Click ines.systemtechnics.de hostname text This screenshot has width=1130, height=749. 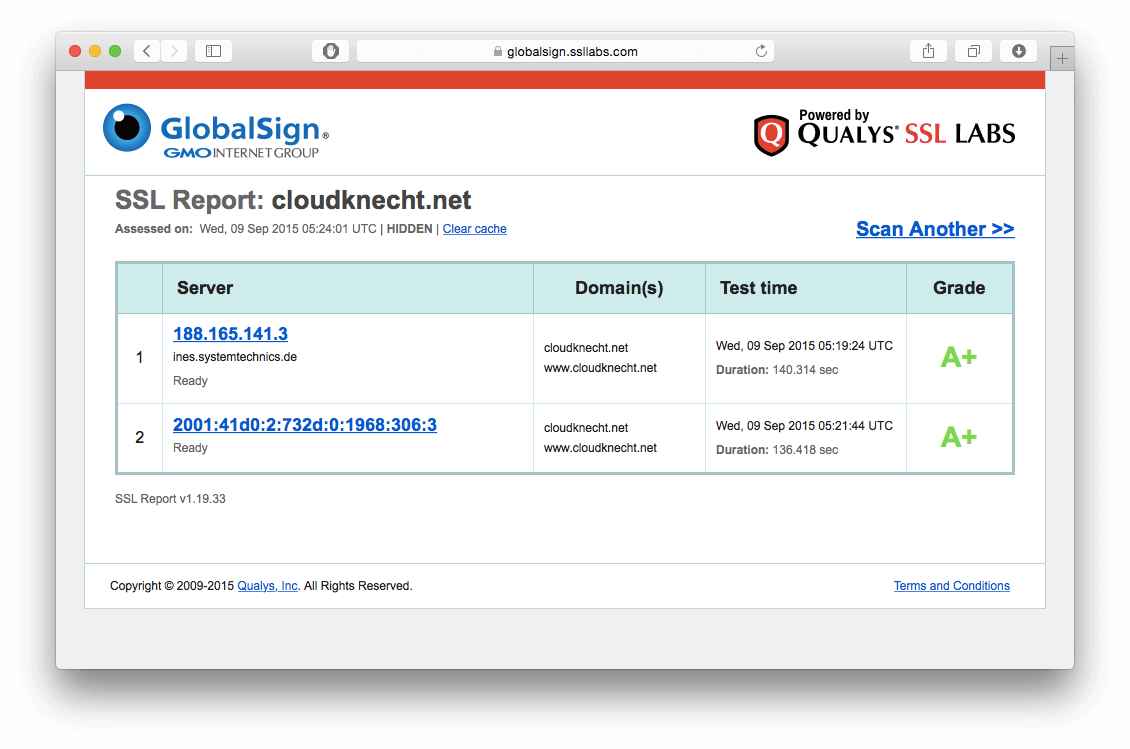click(235, 357)
